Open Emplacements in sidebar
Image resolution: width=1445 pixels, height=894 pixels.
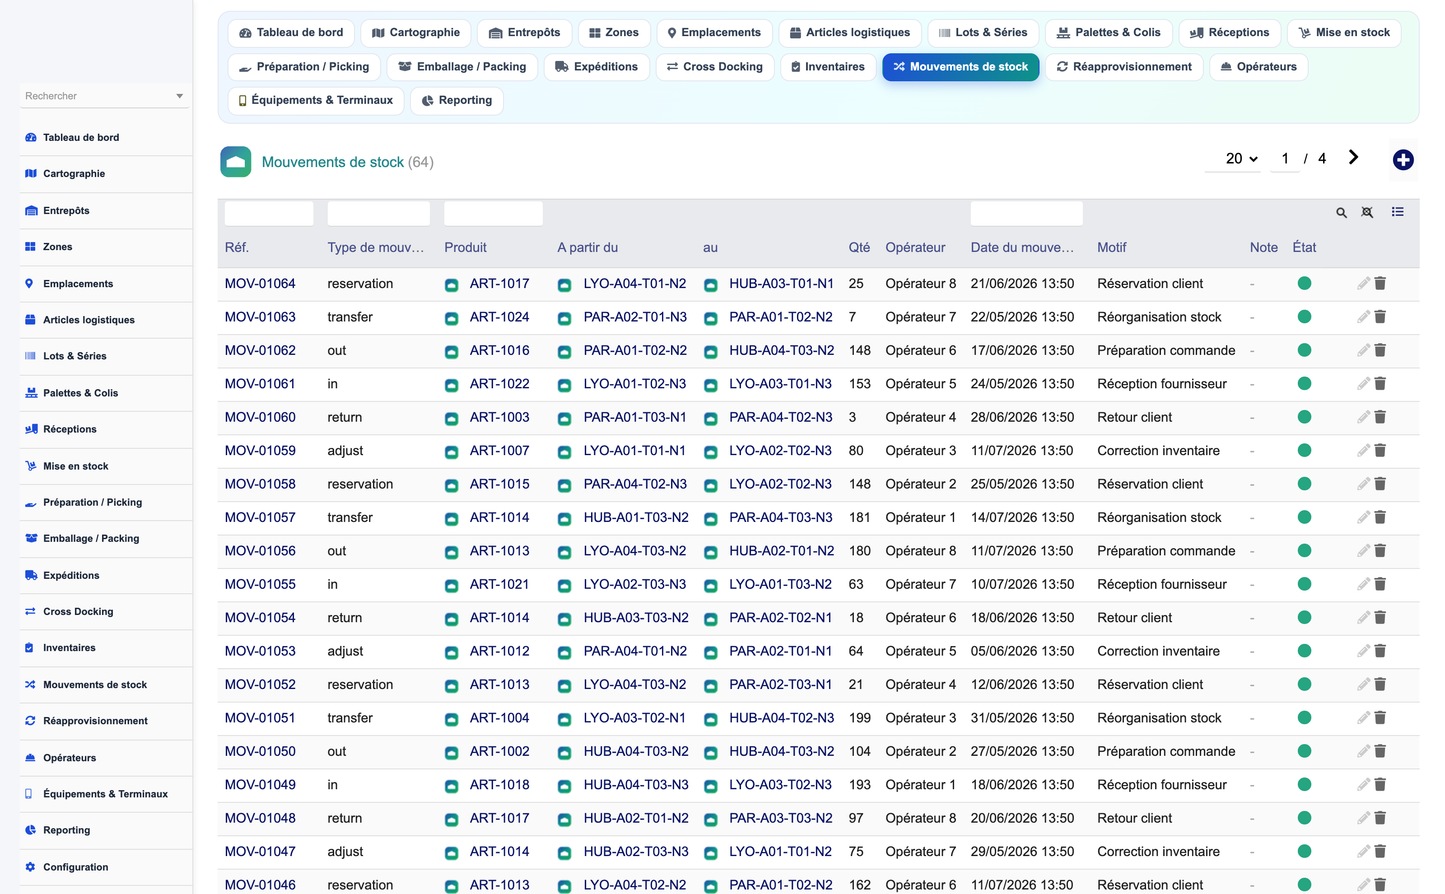pyautogui.click(x=78, y=284)
